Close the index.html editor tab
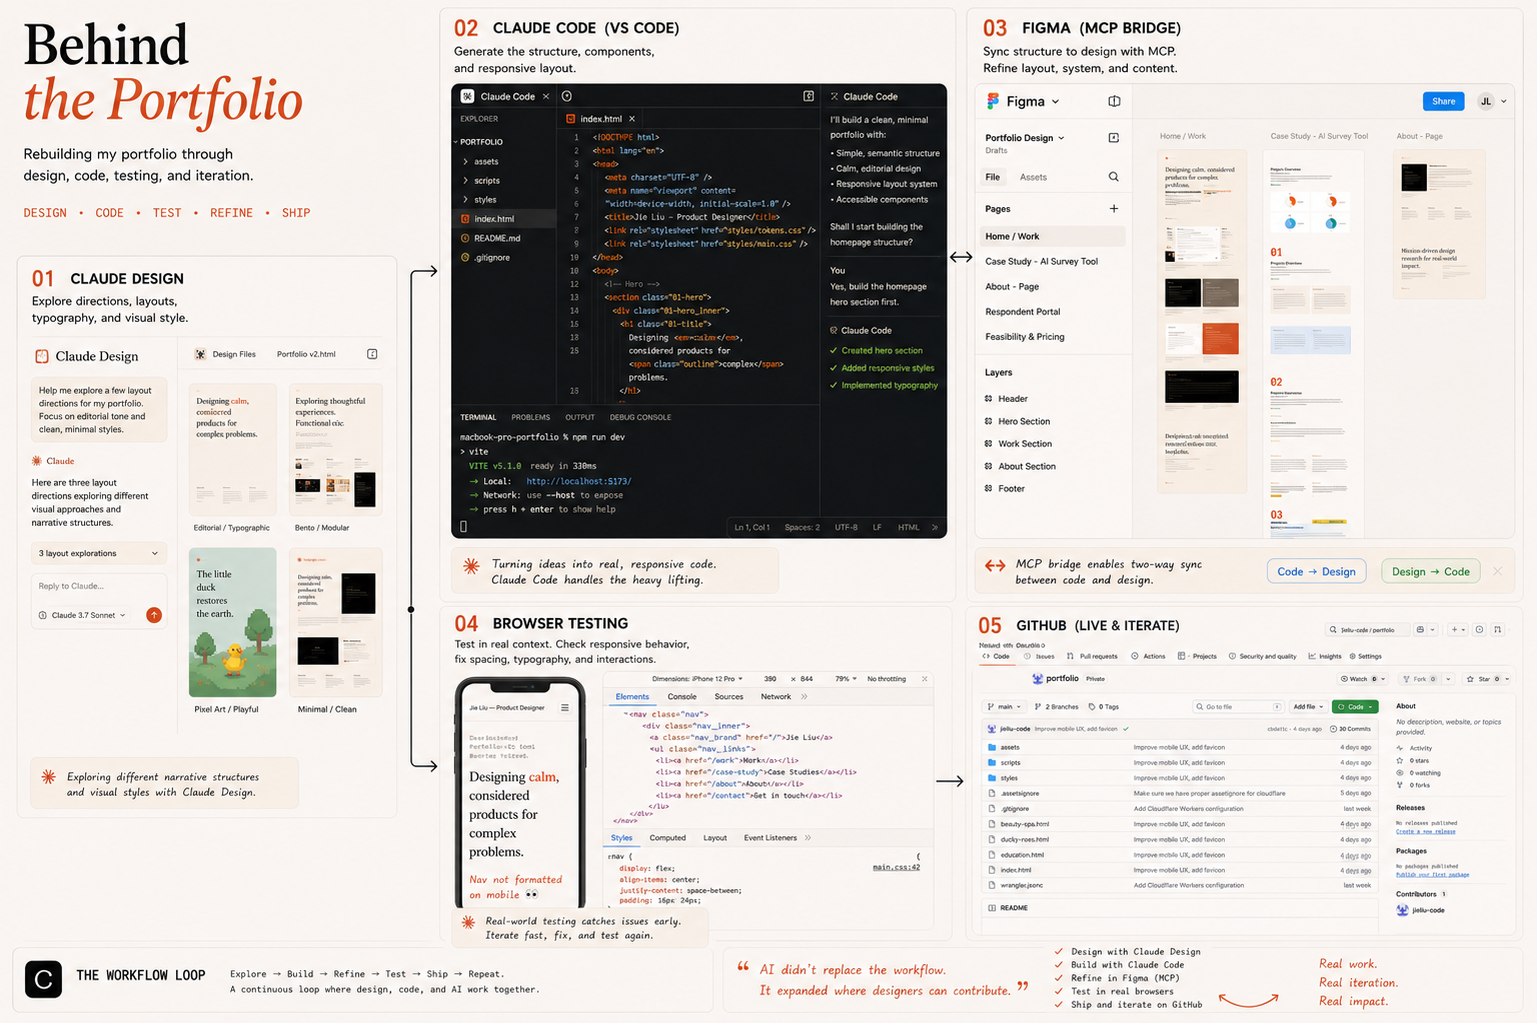 tap(632, 119)
